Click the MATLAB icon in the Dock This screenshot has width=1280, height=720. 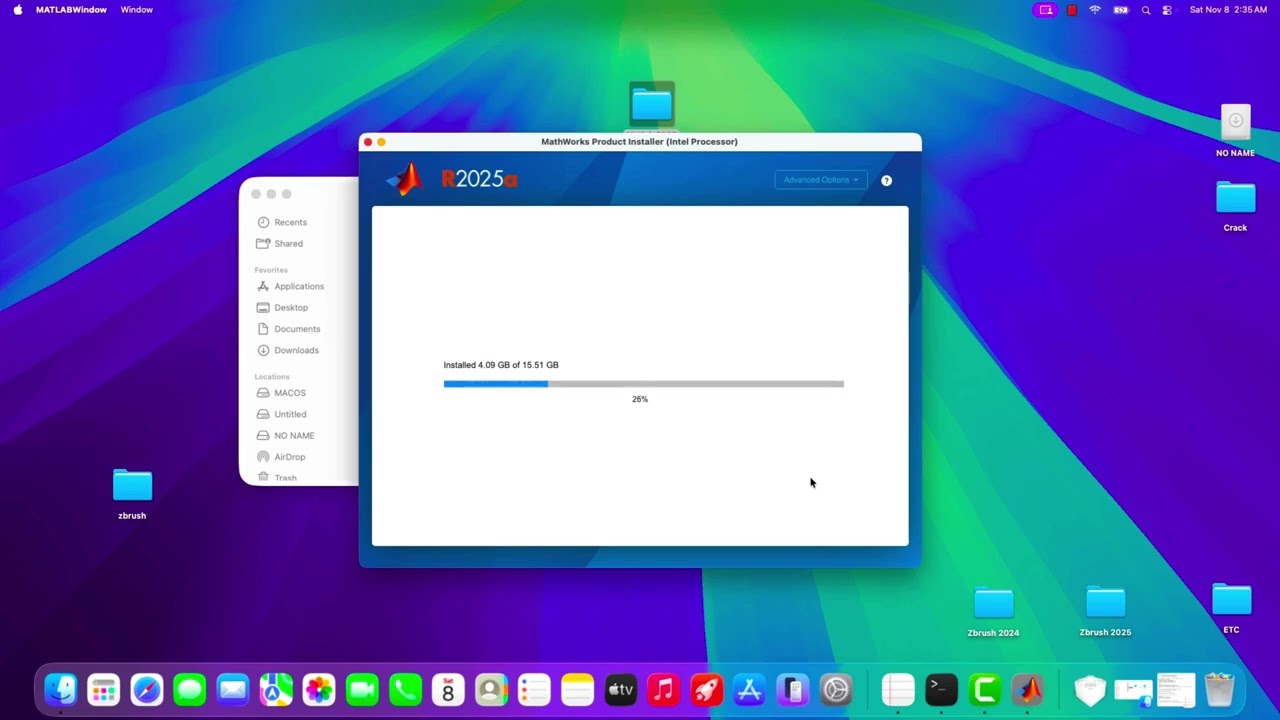tap(1028, 689)
